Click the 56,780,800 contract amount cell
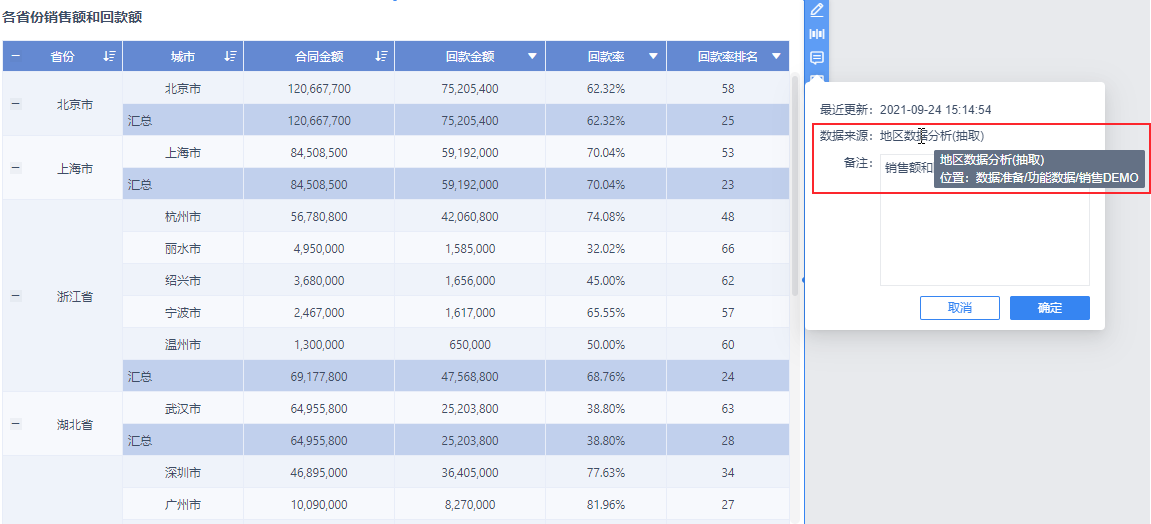 tap(319, 216)
